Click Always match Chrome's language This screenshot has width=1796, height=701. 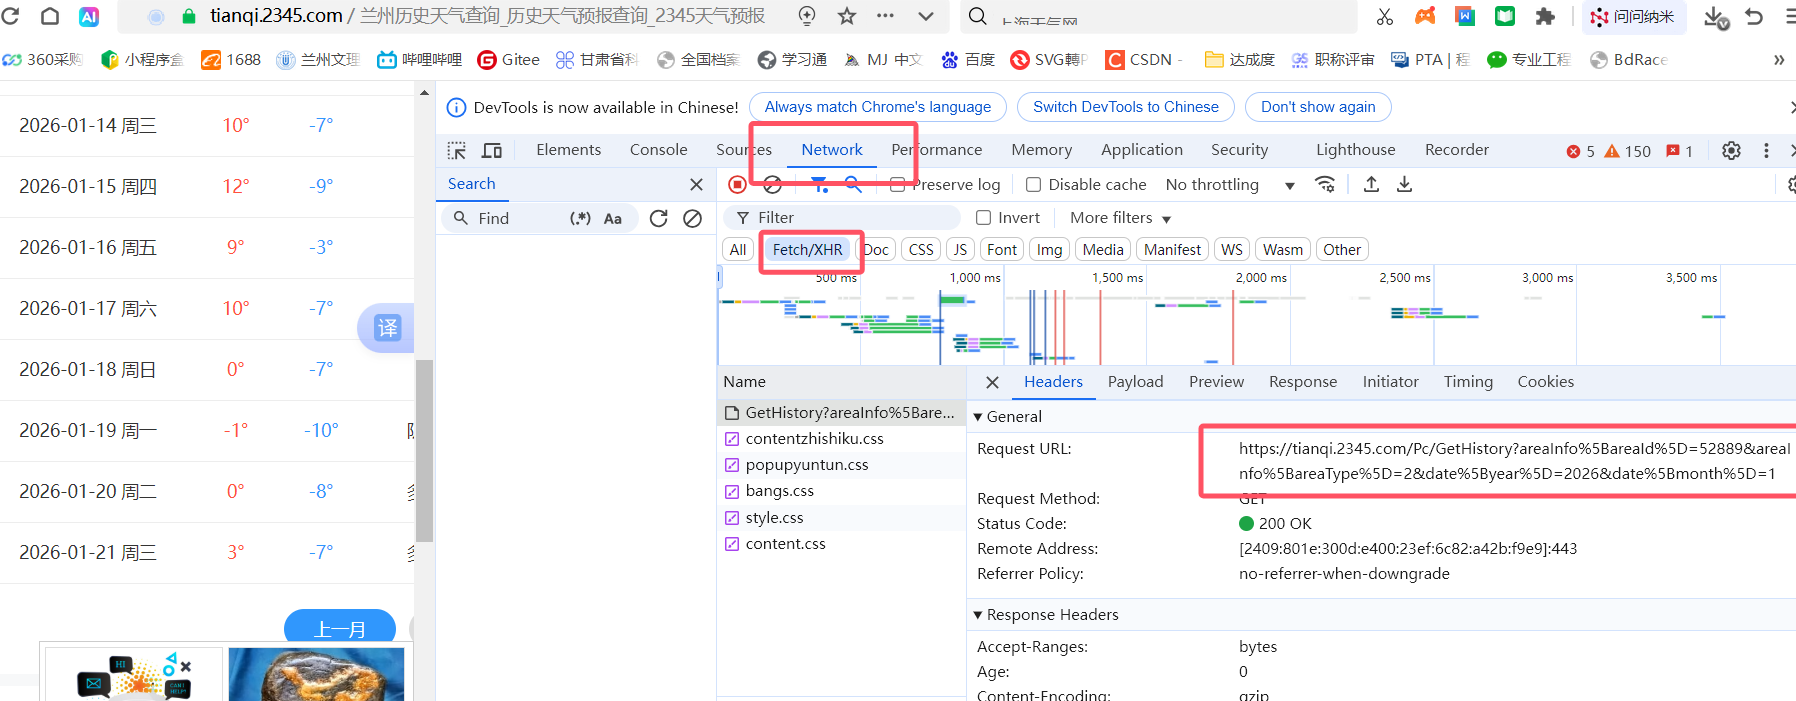(877, 107)
